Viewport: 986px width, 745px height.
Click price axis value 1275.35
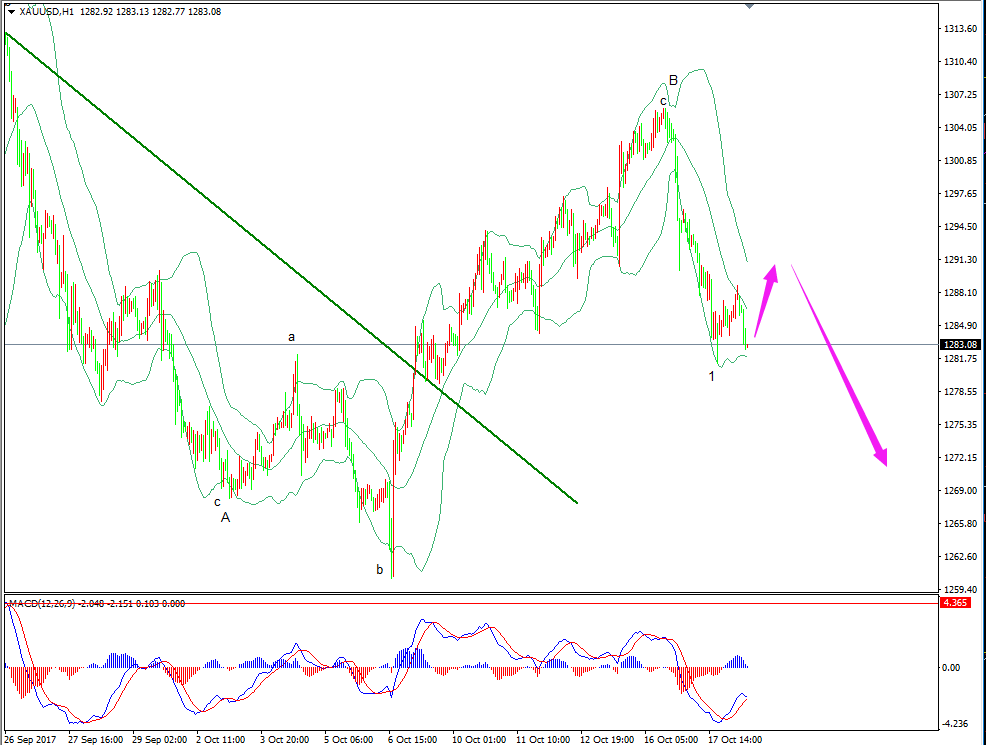click(x=960, y=425)
